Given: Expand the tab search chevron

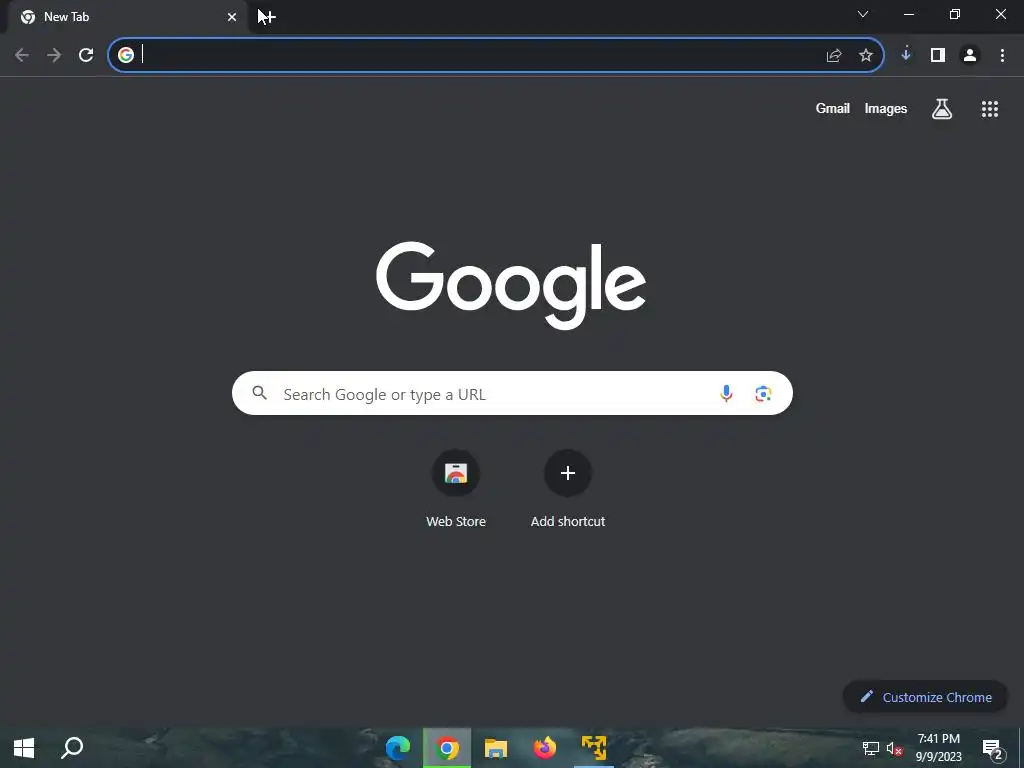Looking at the screenshot, I should [863, 14].
